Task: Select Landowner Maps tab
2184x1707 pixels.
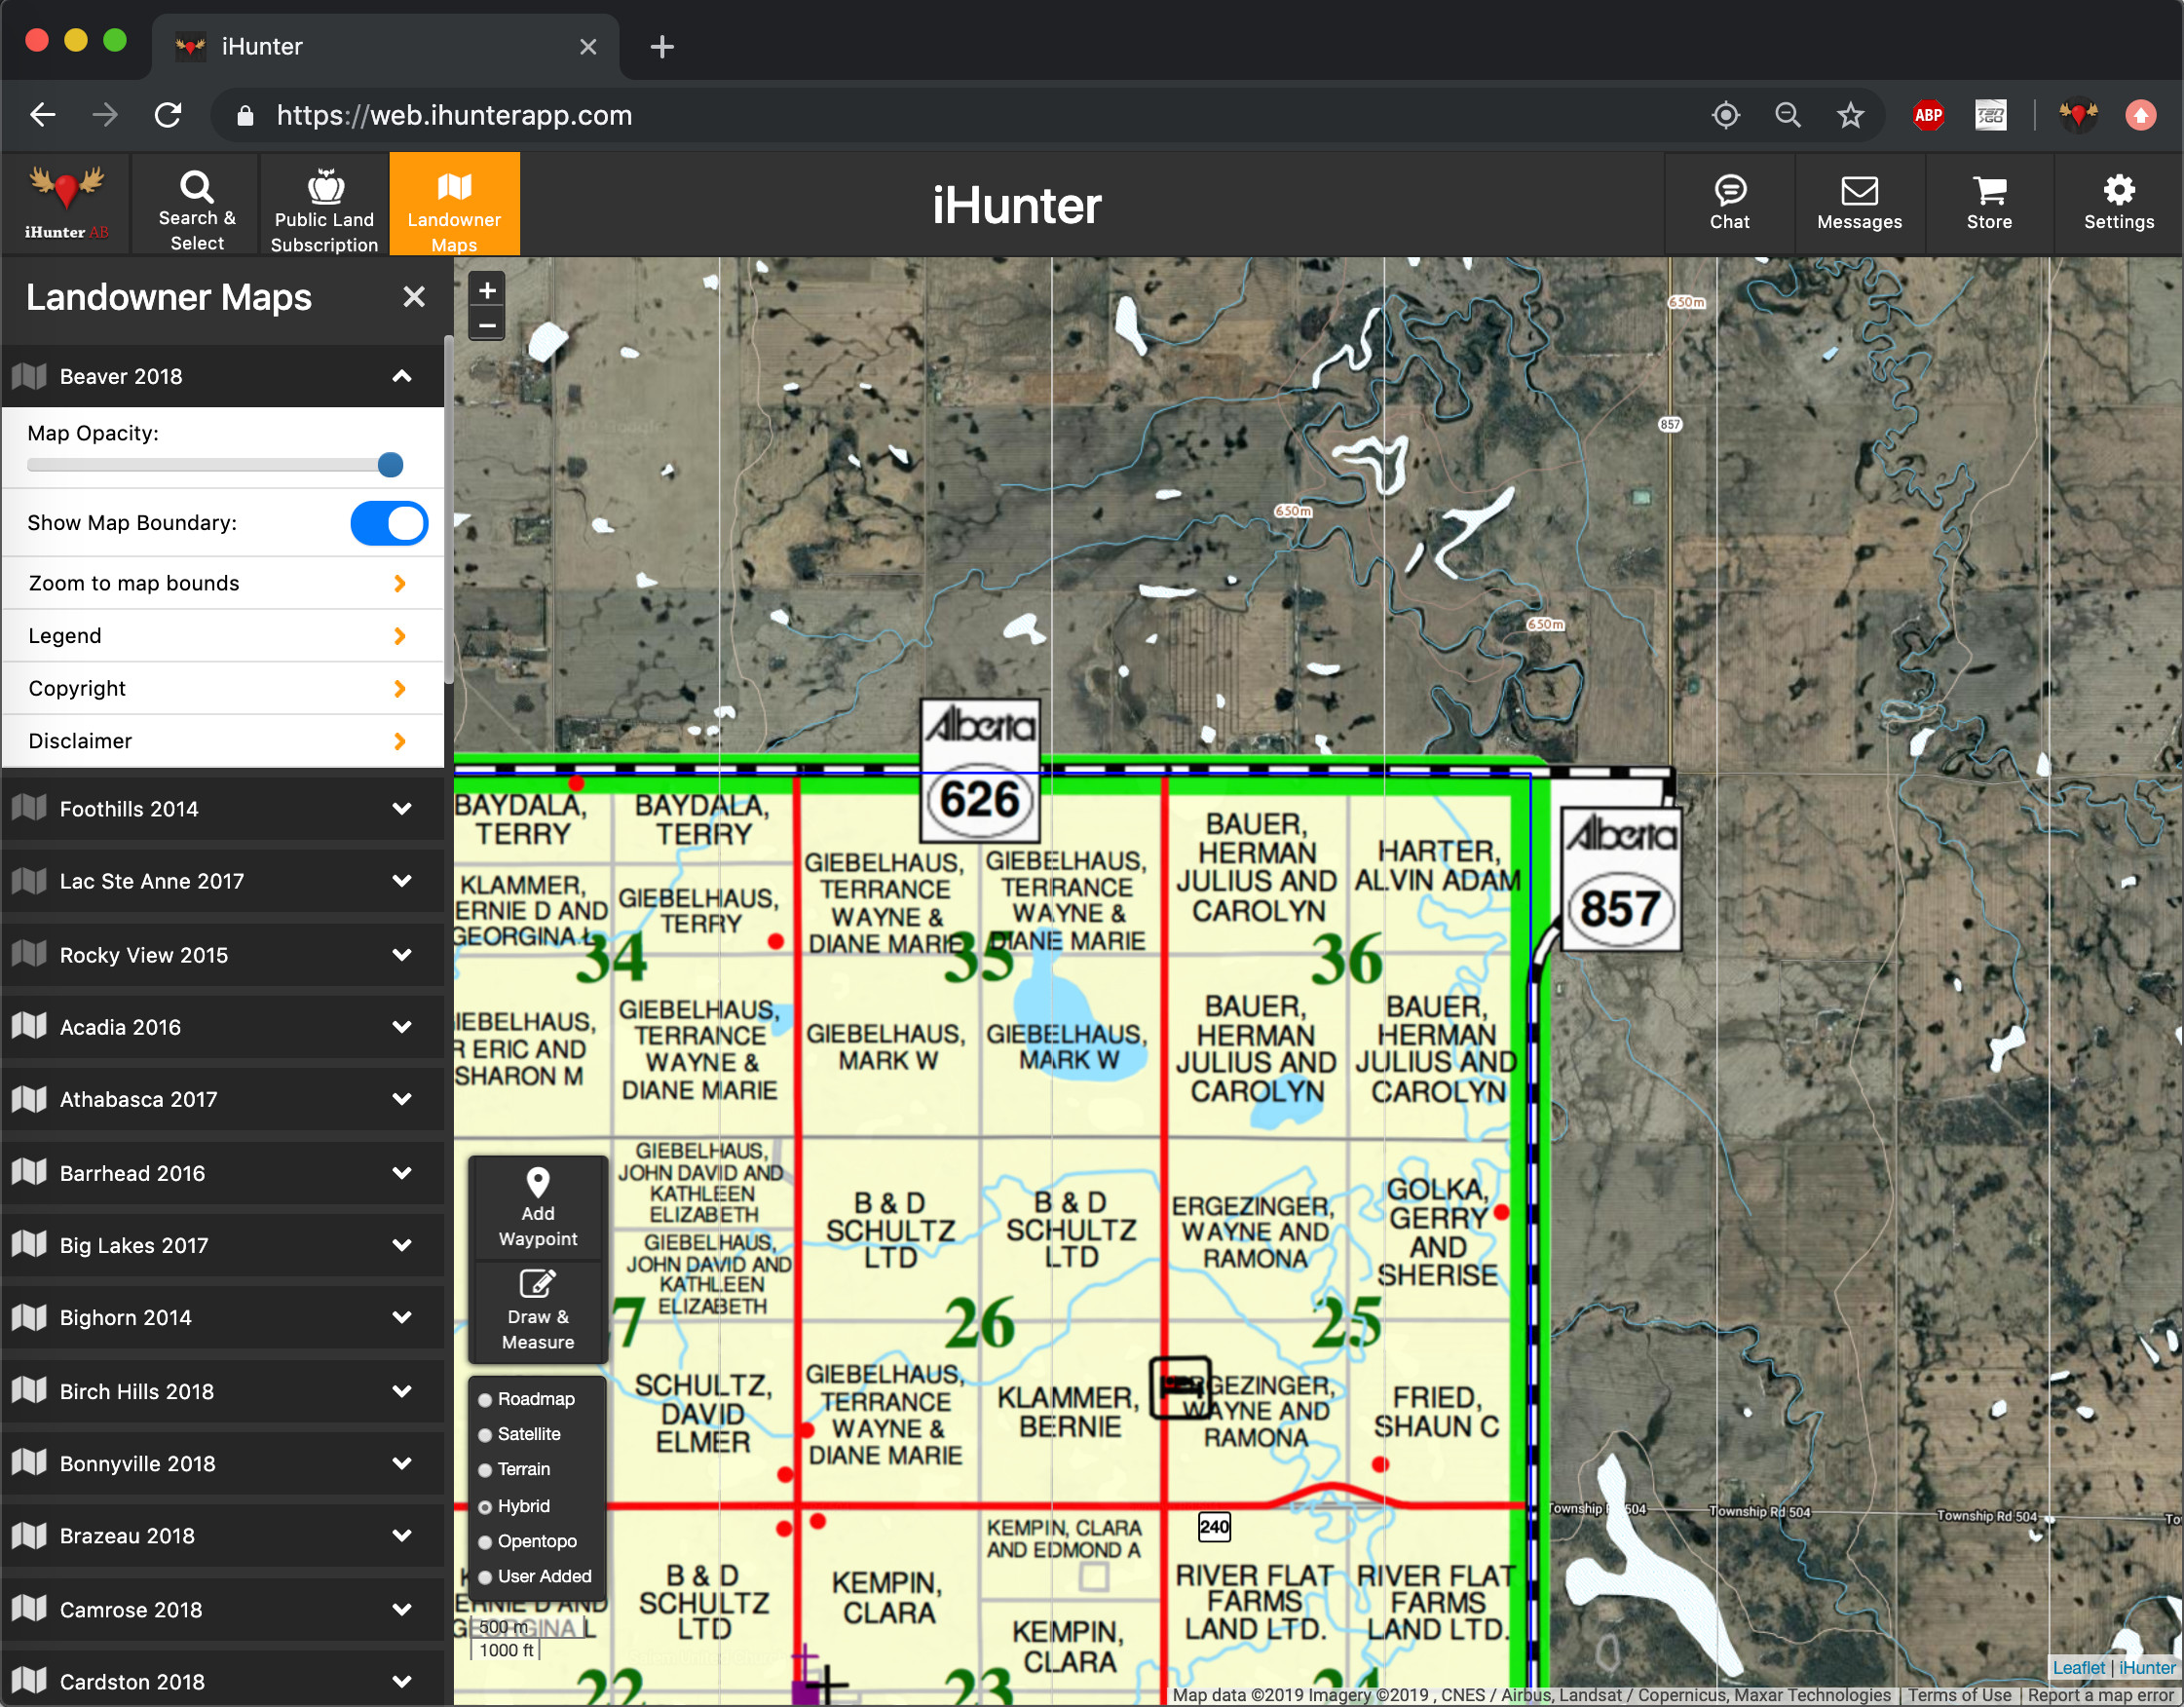Action: tap(454, 206)
